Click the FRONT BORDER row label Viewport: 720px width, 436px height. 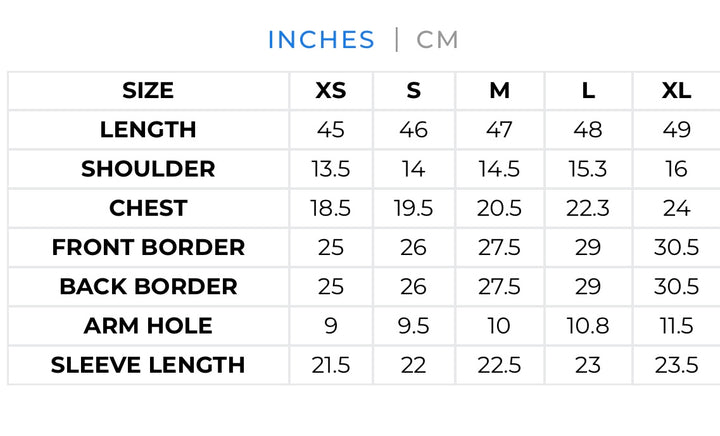click(x=148, y=247)
